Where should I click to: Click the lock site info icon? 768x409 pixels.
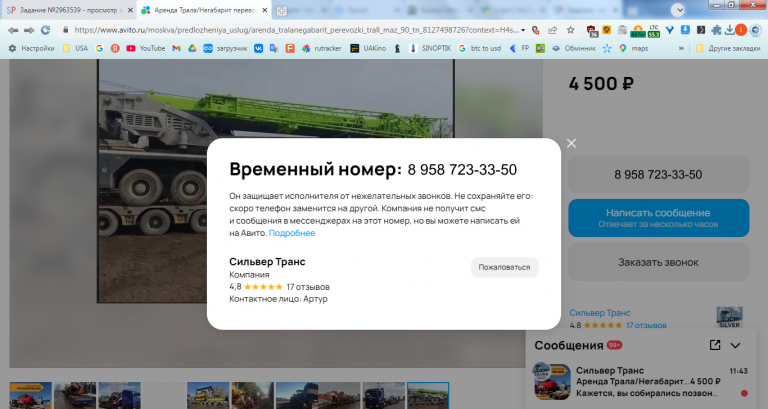[65, 30]
